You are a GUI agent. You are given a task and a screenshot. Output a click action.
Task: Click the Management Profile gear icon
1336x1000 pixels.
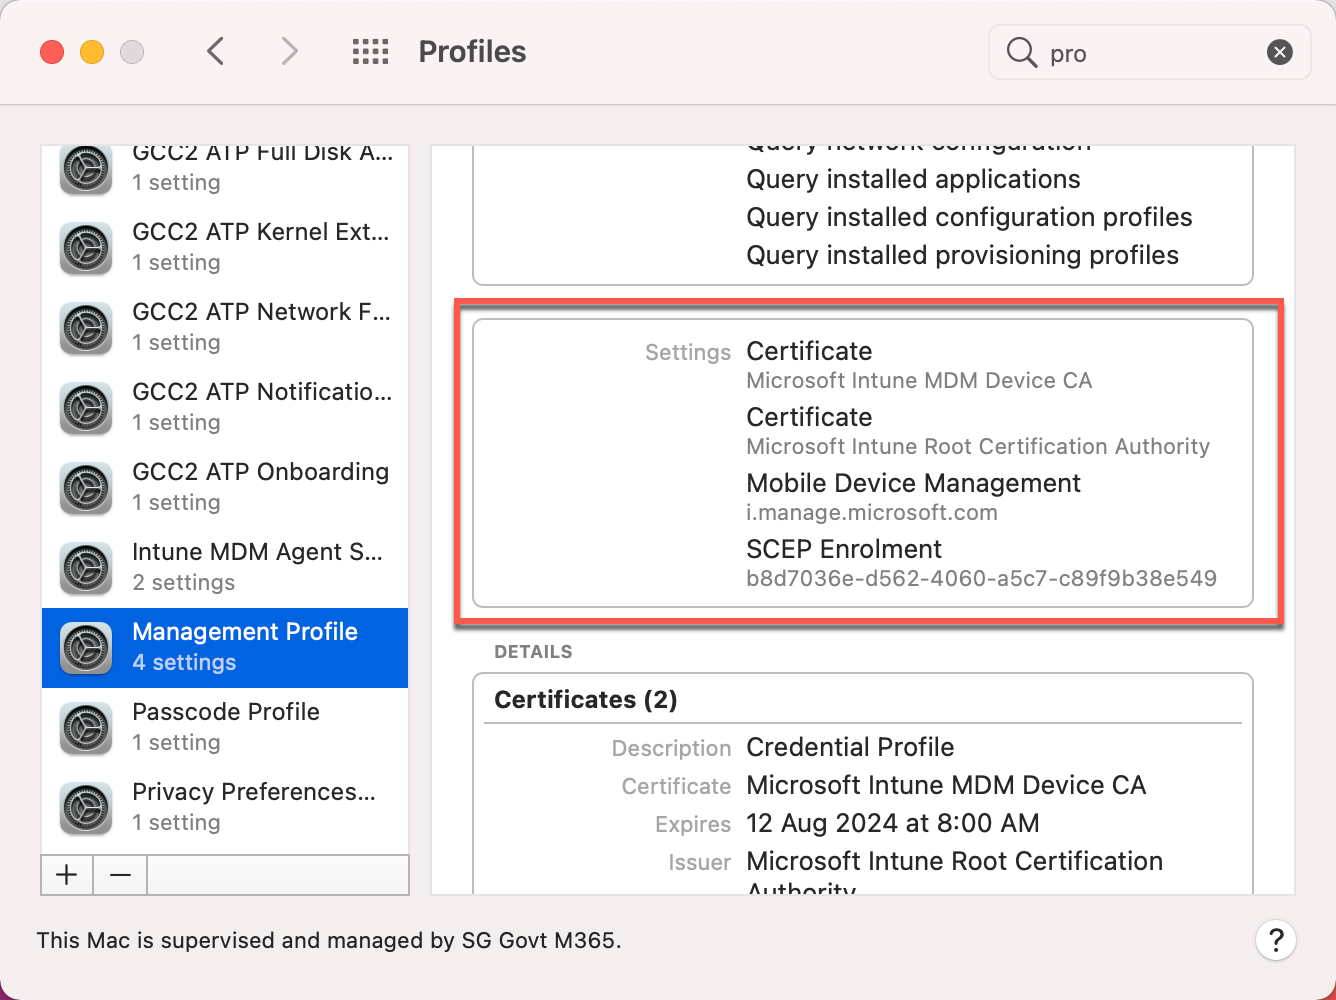85,648
